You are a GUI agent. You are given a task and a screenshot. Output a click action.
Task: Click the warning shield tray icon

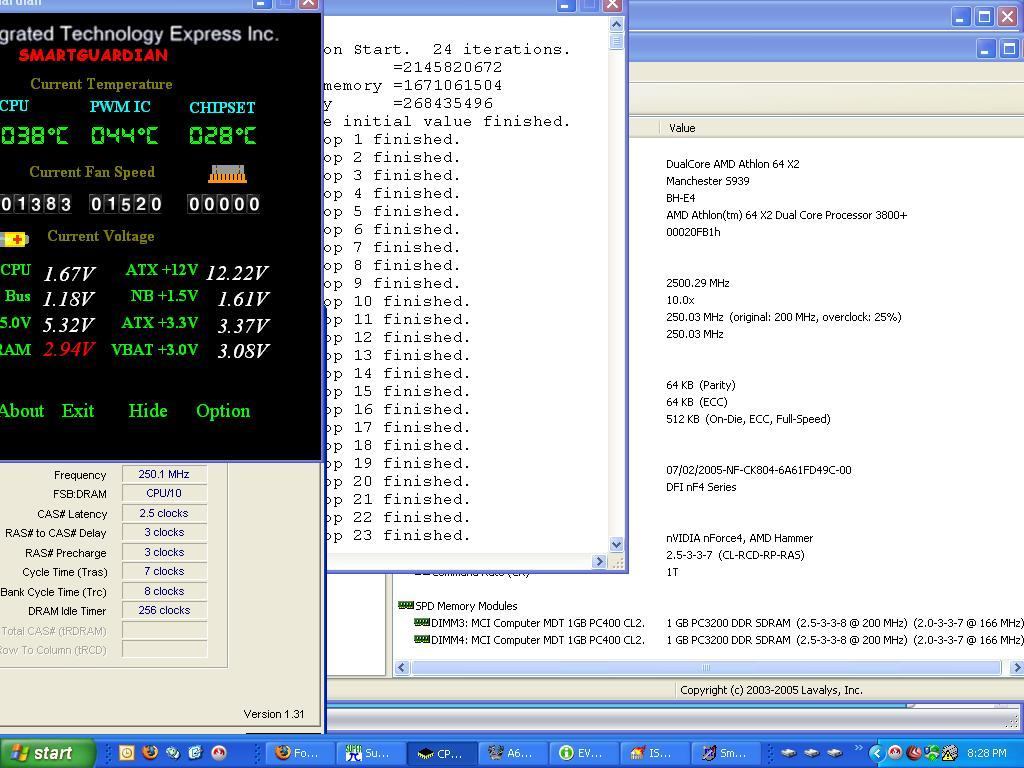click(950, 754)
